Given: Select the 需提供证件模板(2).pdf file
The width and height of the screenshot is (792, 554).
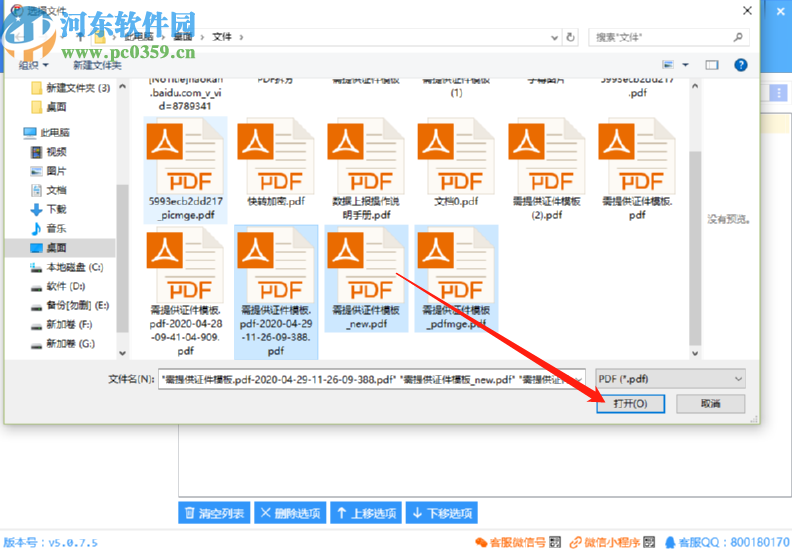Looking at the screenshot, I should pyautogui.click(x=547, y=170).
